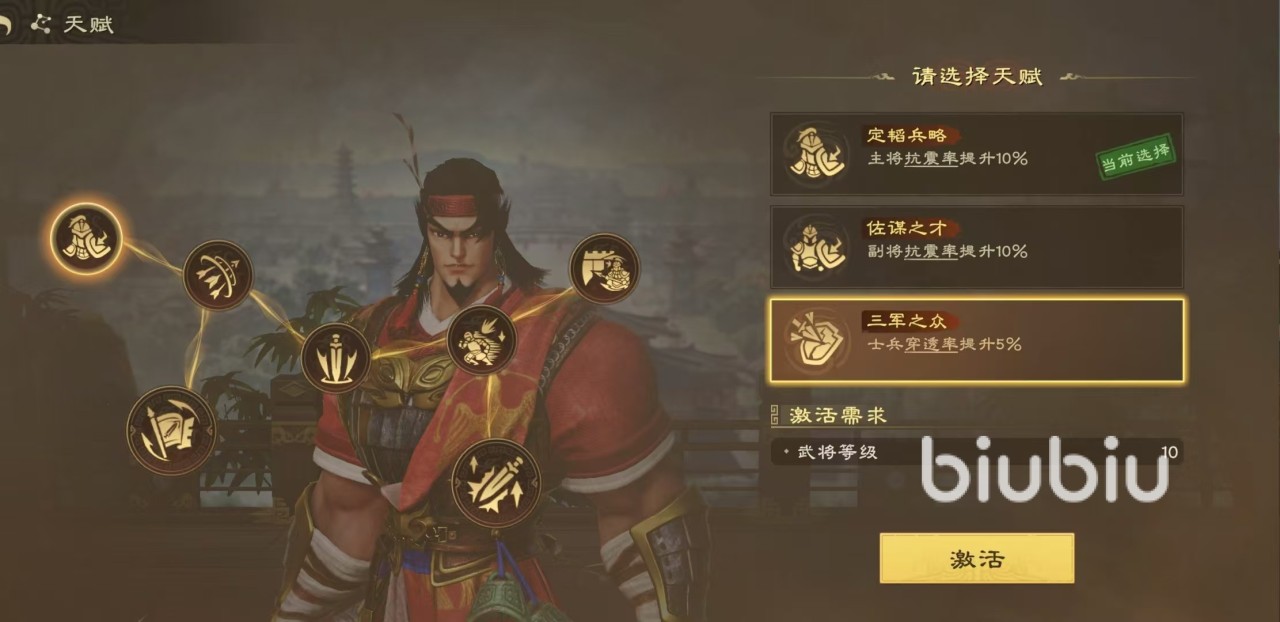Choose the 三军之众 talent option
The image size is (1280, 622).
(x=976, y=340)
